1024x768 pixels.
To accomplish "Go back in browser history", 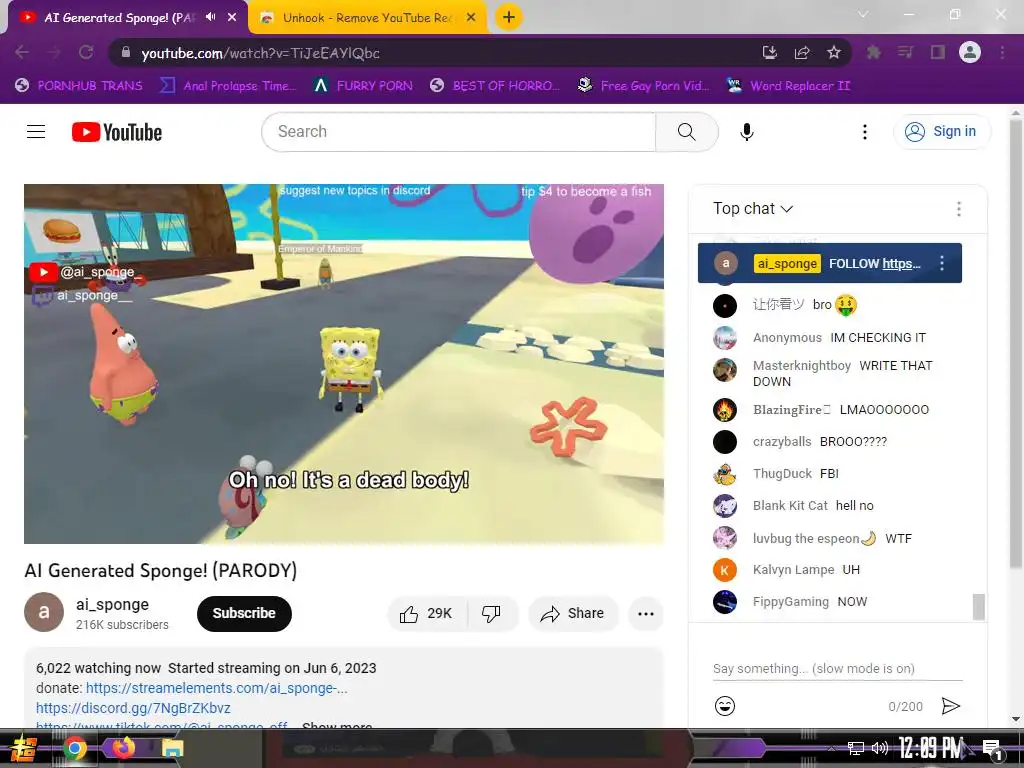I will pos(22,52).
